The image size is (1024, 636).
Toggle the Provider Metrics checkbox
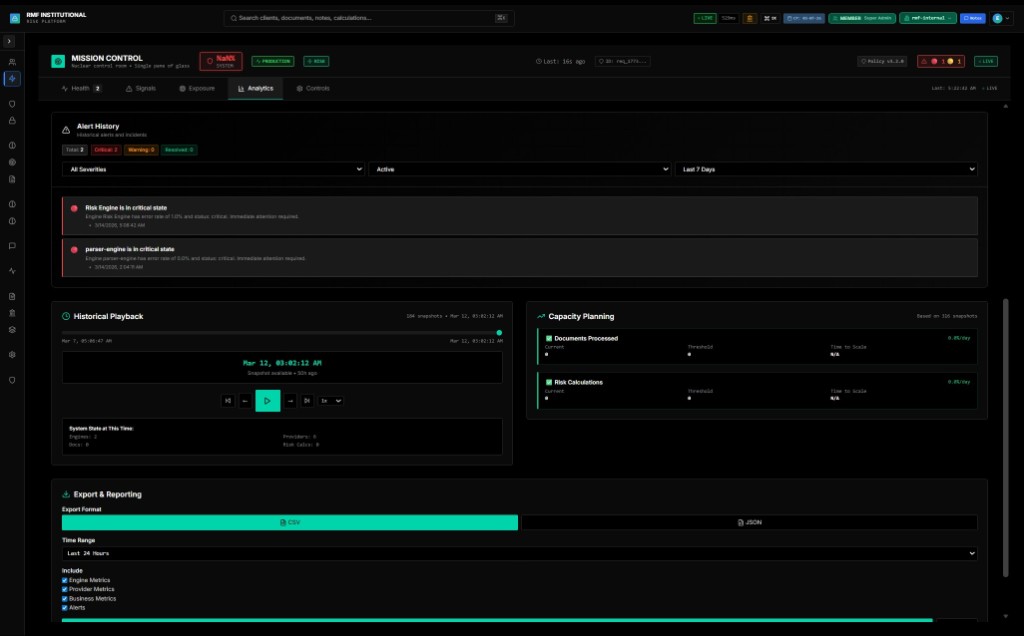click(65, 589)
